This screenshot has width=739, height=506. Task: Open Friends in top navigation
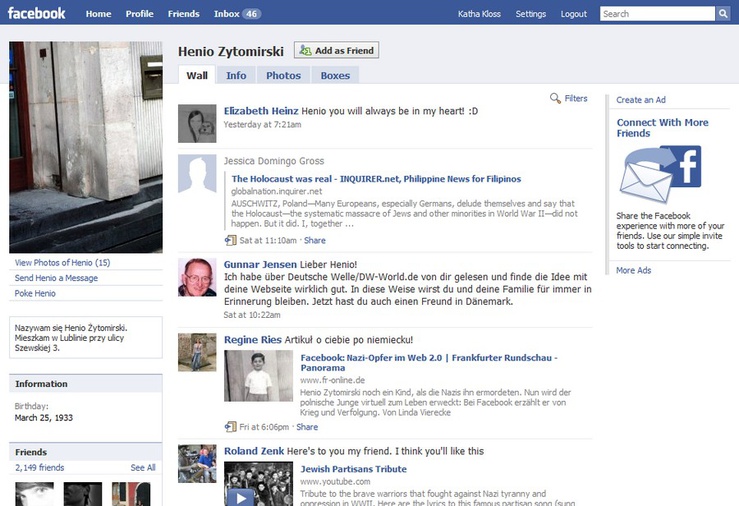(183, 14)
